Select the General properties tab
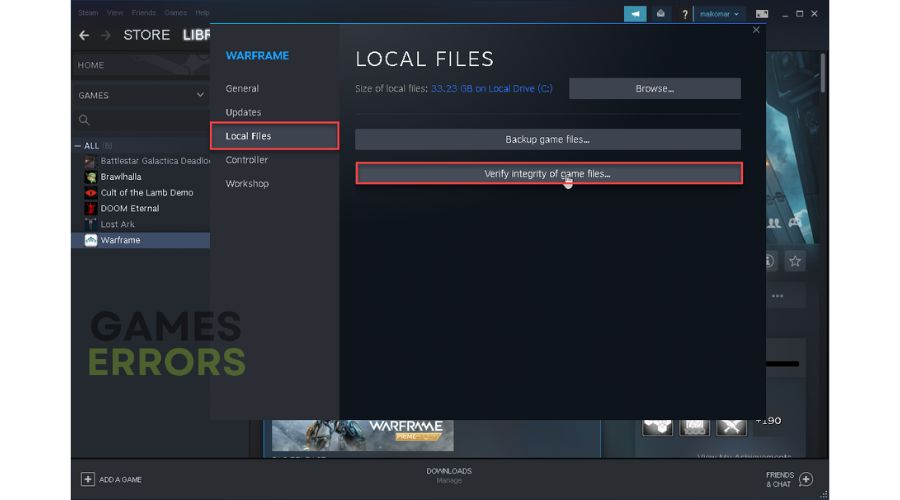 [x=242, y=88]
